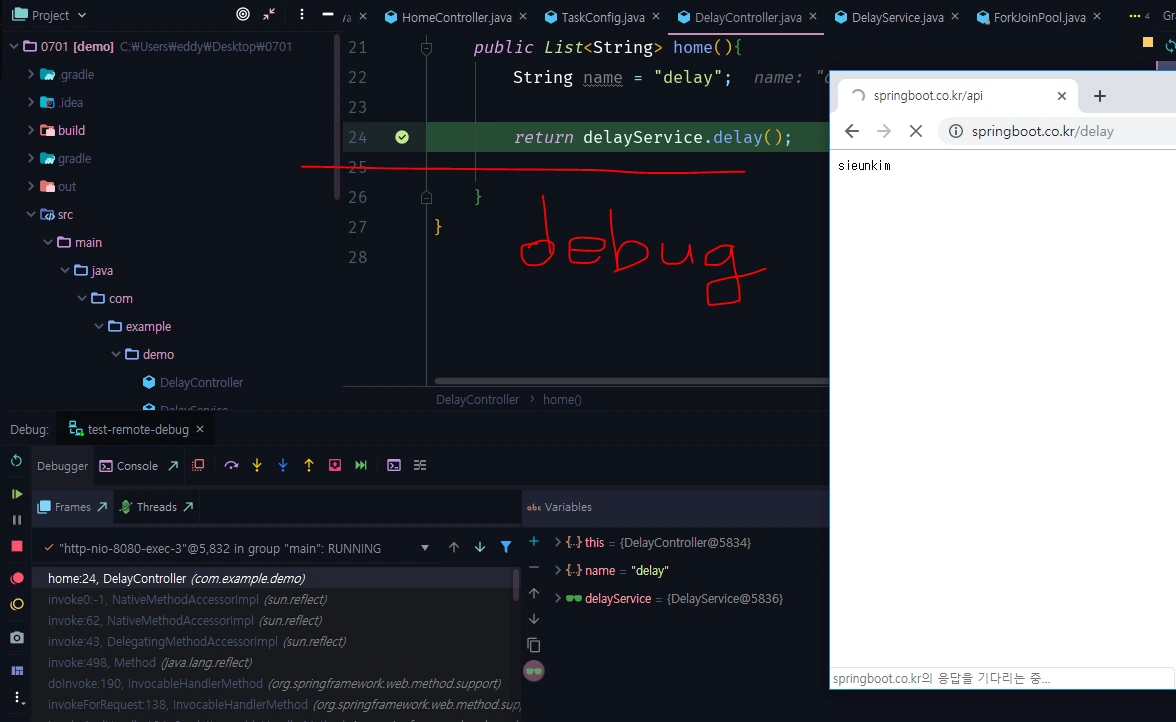Collapse the java folder
The height and width of the screenshot is (722, 1176).
pyautogui.click(x=65, y=270)
